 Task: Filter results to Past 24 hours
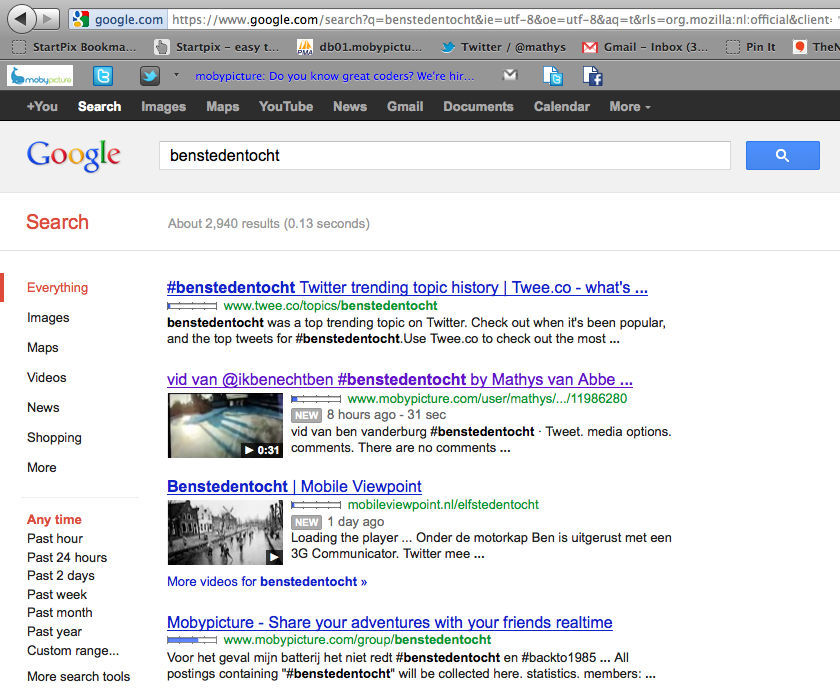(67, 557)
